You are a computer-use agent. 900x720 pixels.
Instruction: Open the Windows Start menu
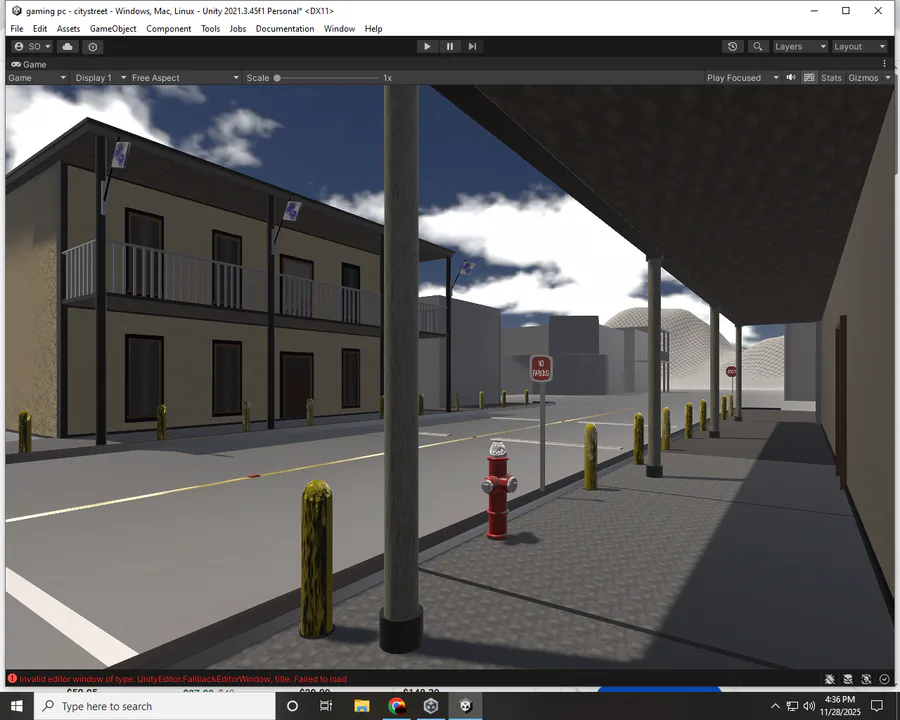pyautogui.click(x=17, y=706)
